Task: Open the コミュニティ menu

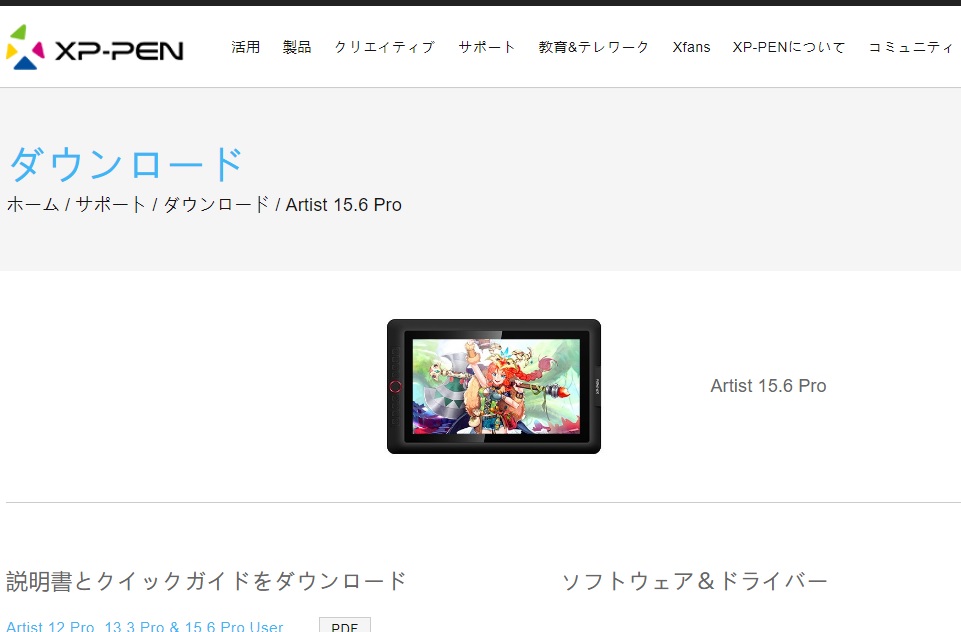Action: pyautogui.click(x=911, y=47)
